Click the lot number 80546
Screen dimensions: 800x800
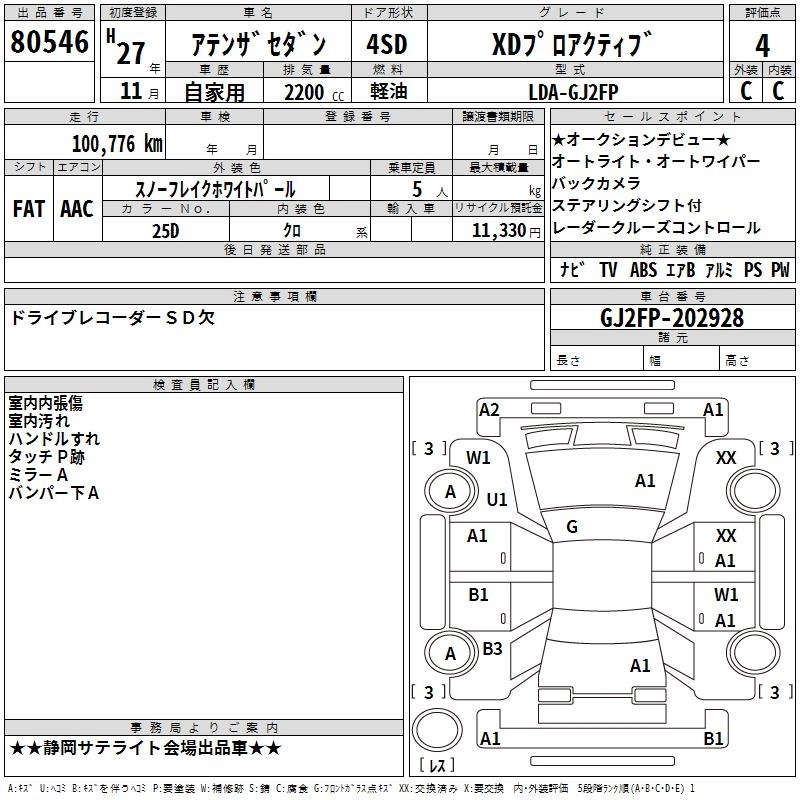coord(49,43)
